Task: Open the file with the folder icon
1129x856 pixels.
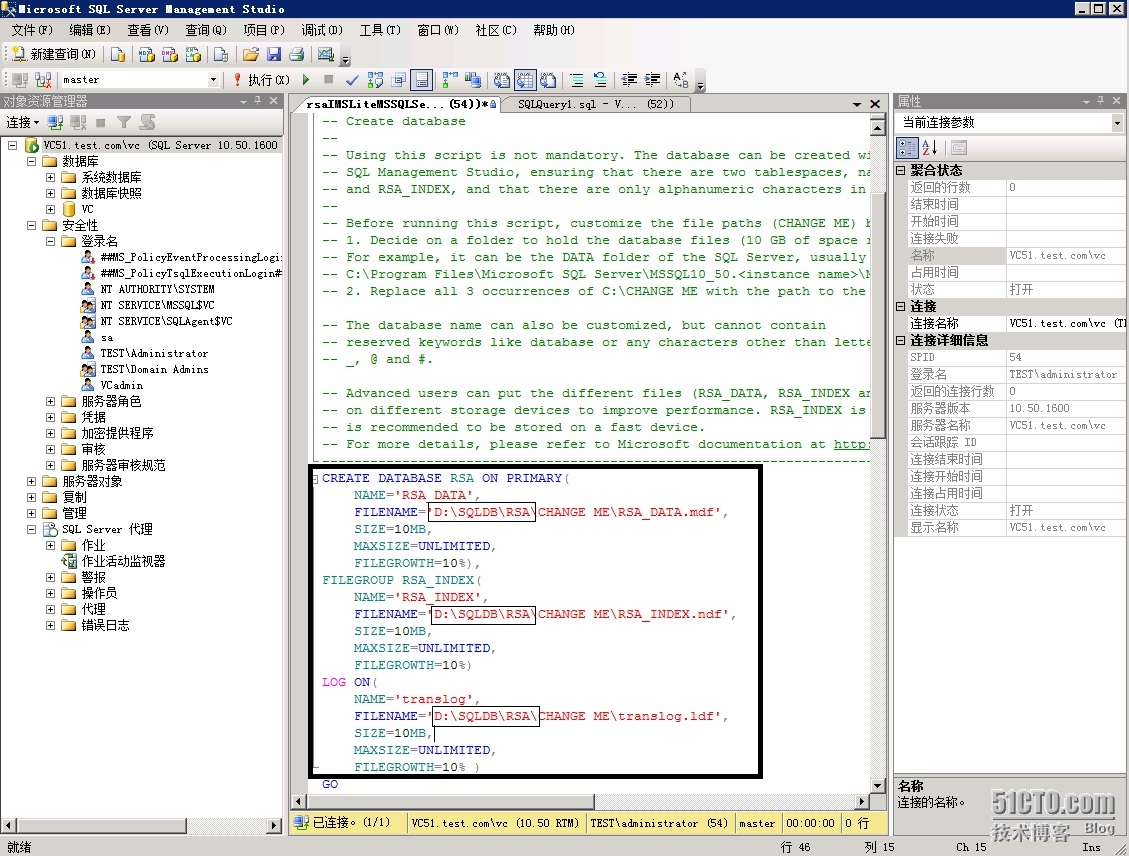Action: (251, 55)
